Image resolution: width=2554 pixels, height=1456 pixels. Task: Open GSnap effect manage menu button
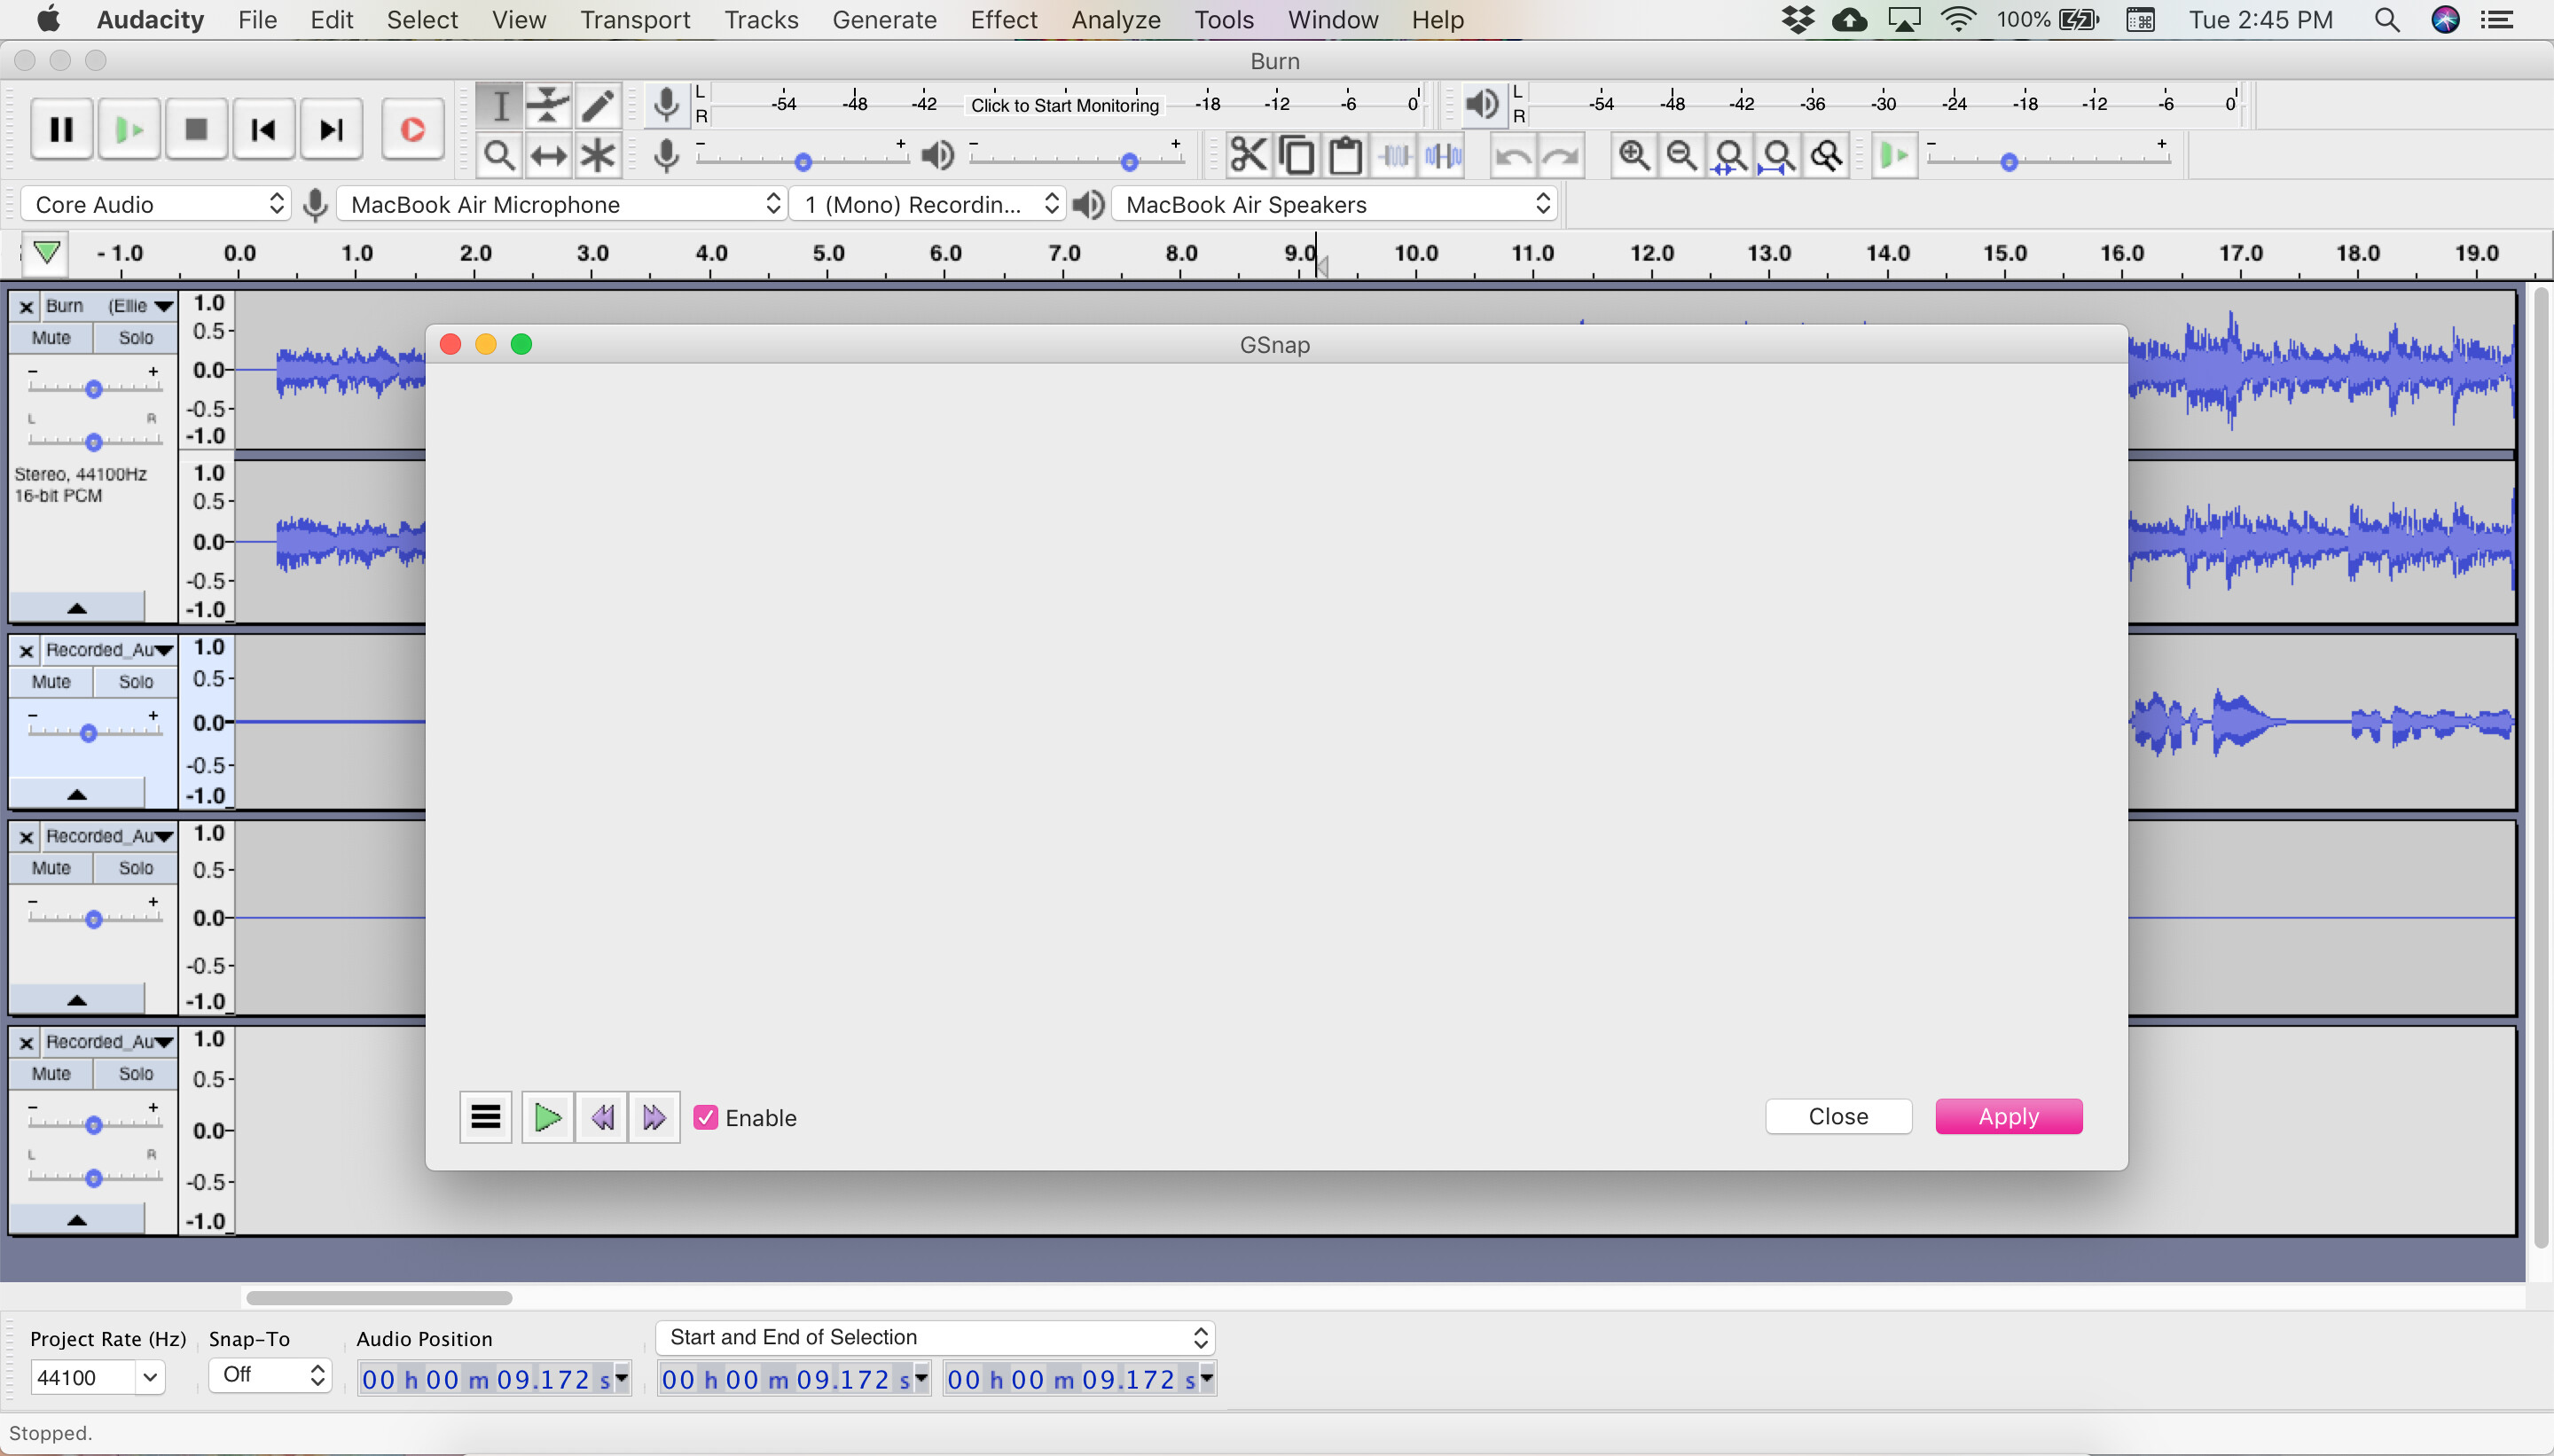[485, 1116]
